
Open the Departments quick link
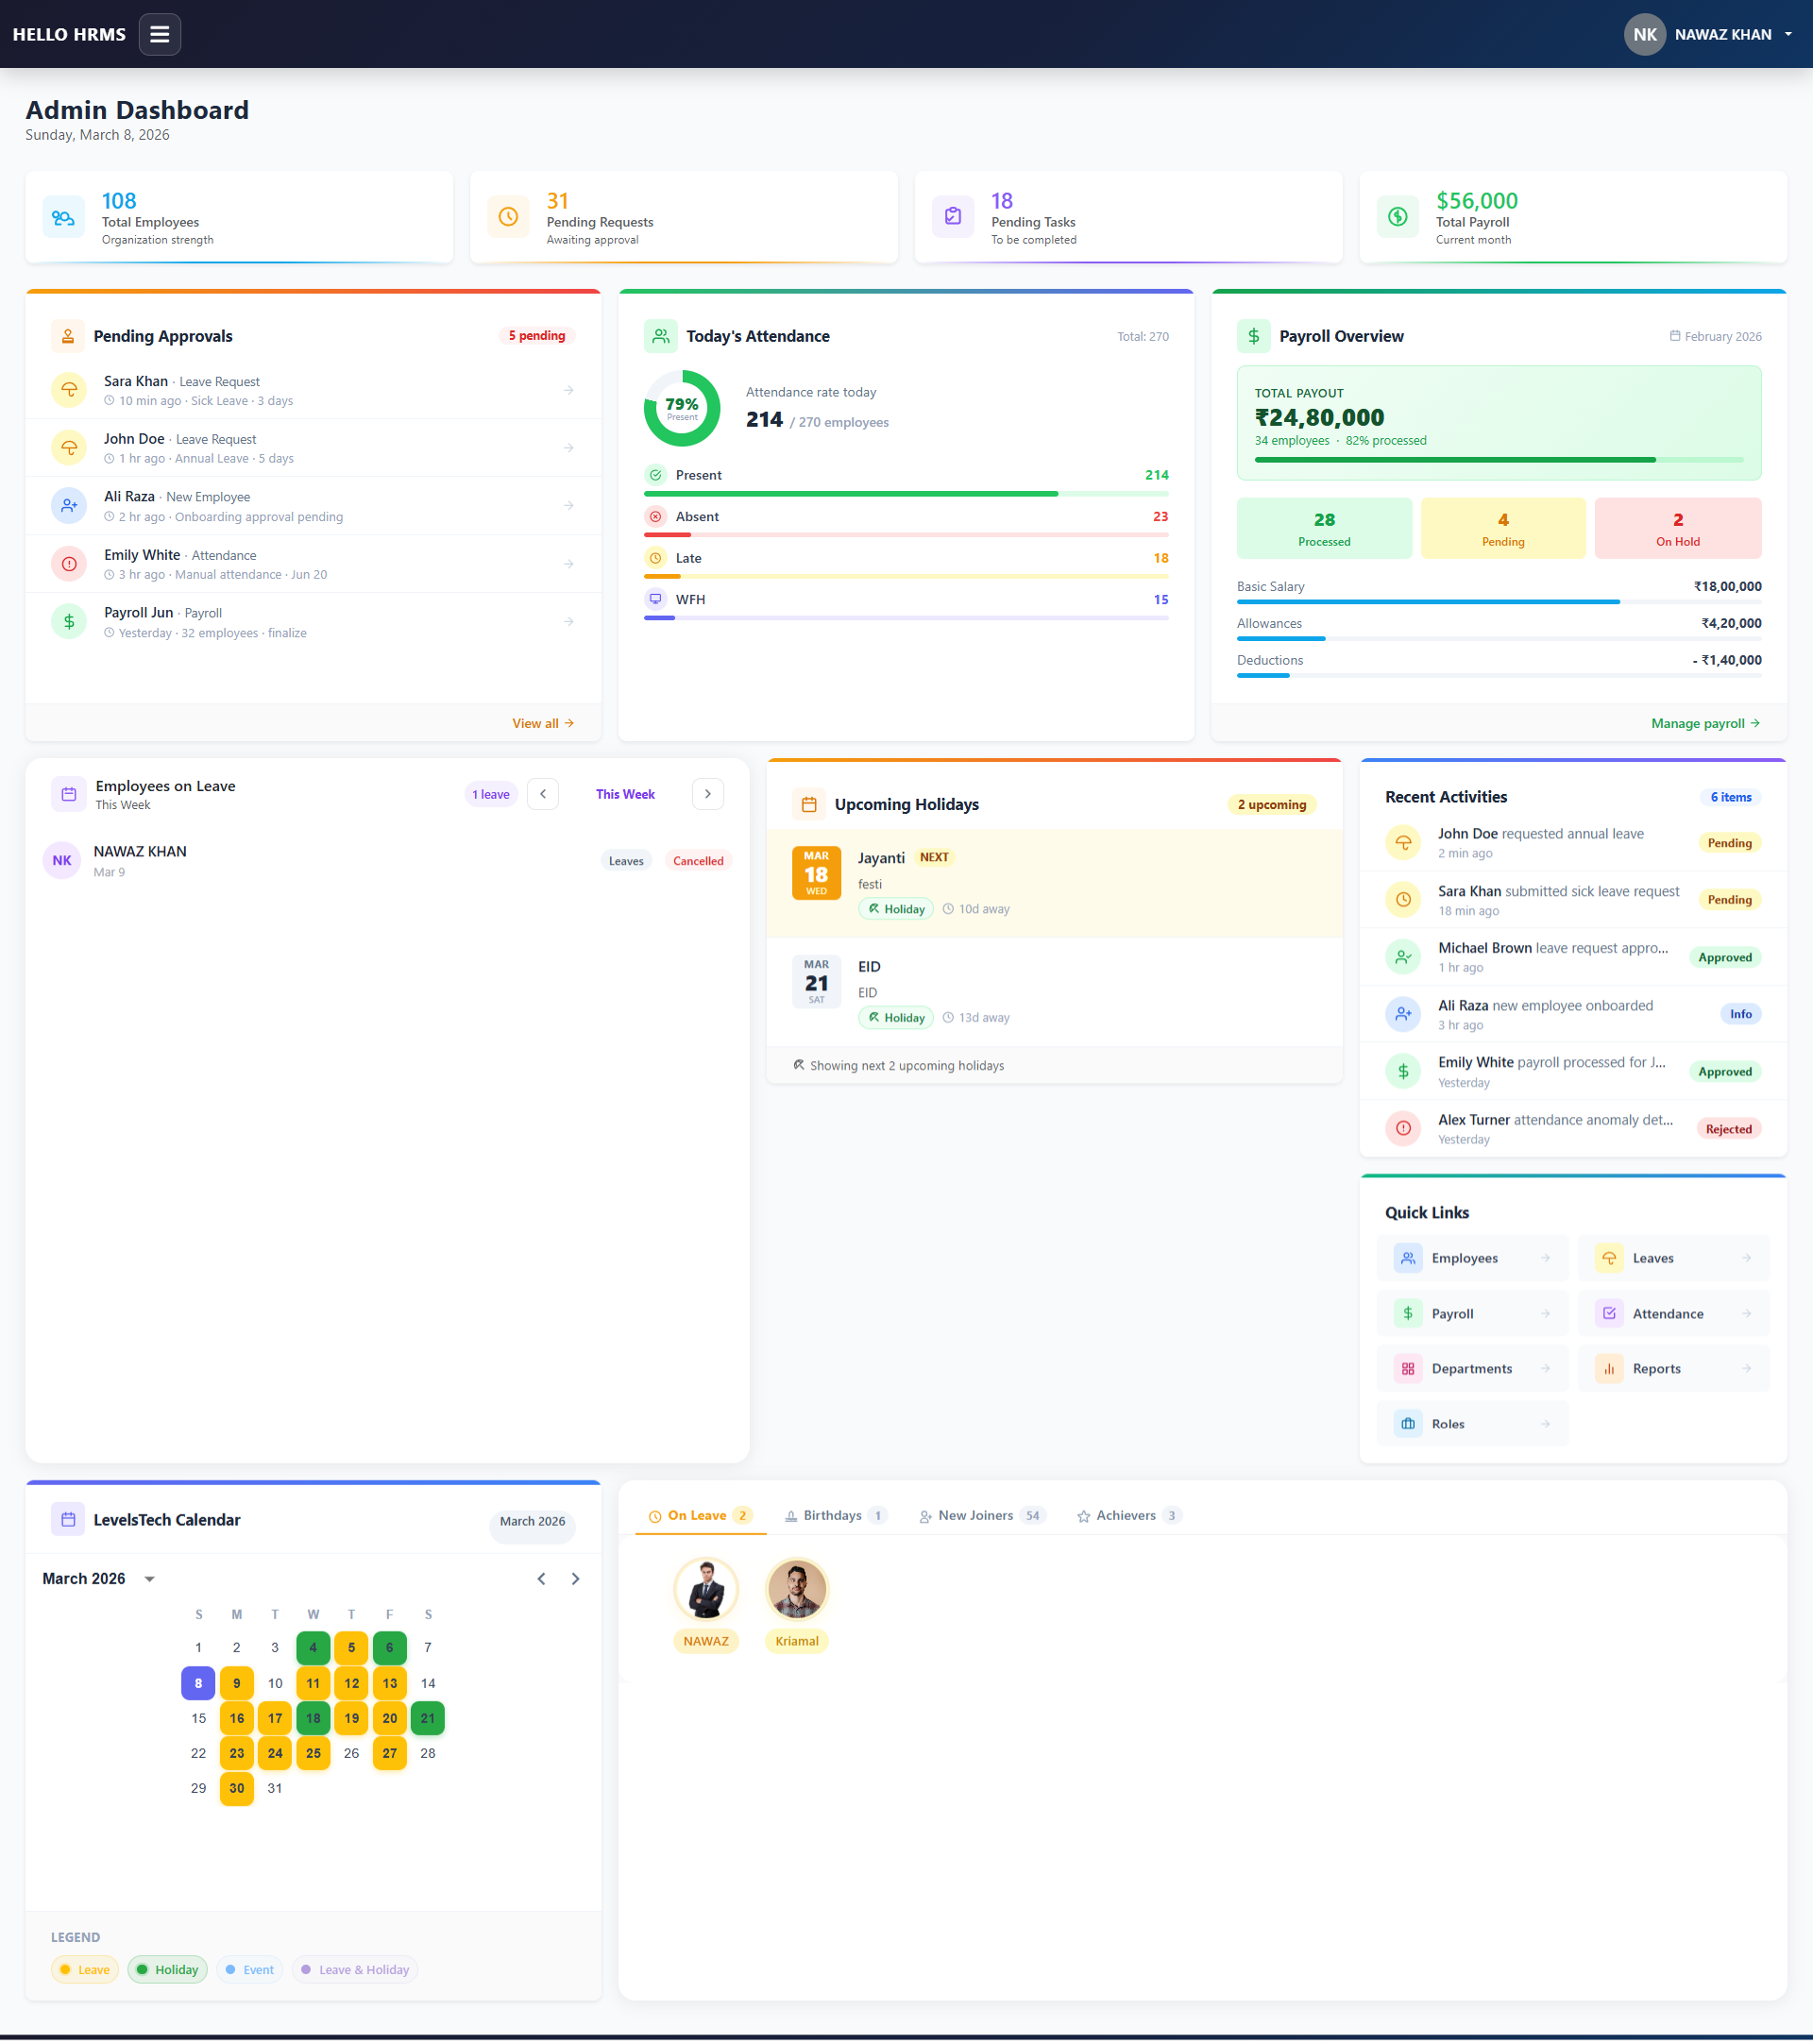point(1472,1369)
